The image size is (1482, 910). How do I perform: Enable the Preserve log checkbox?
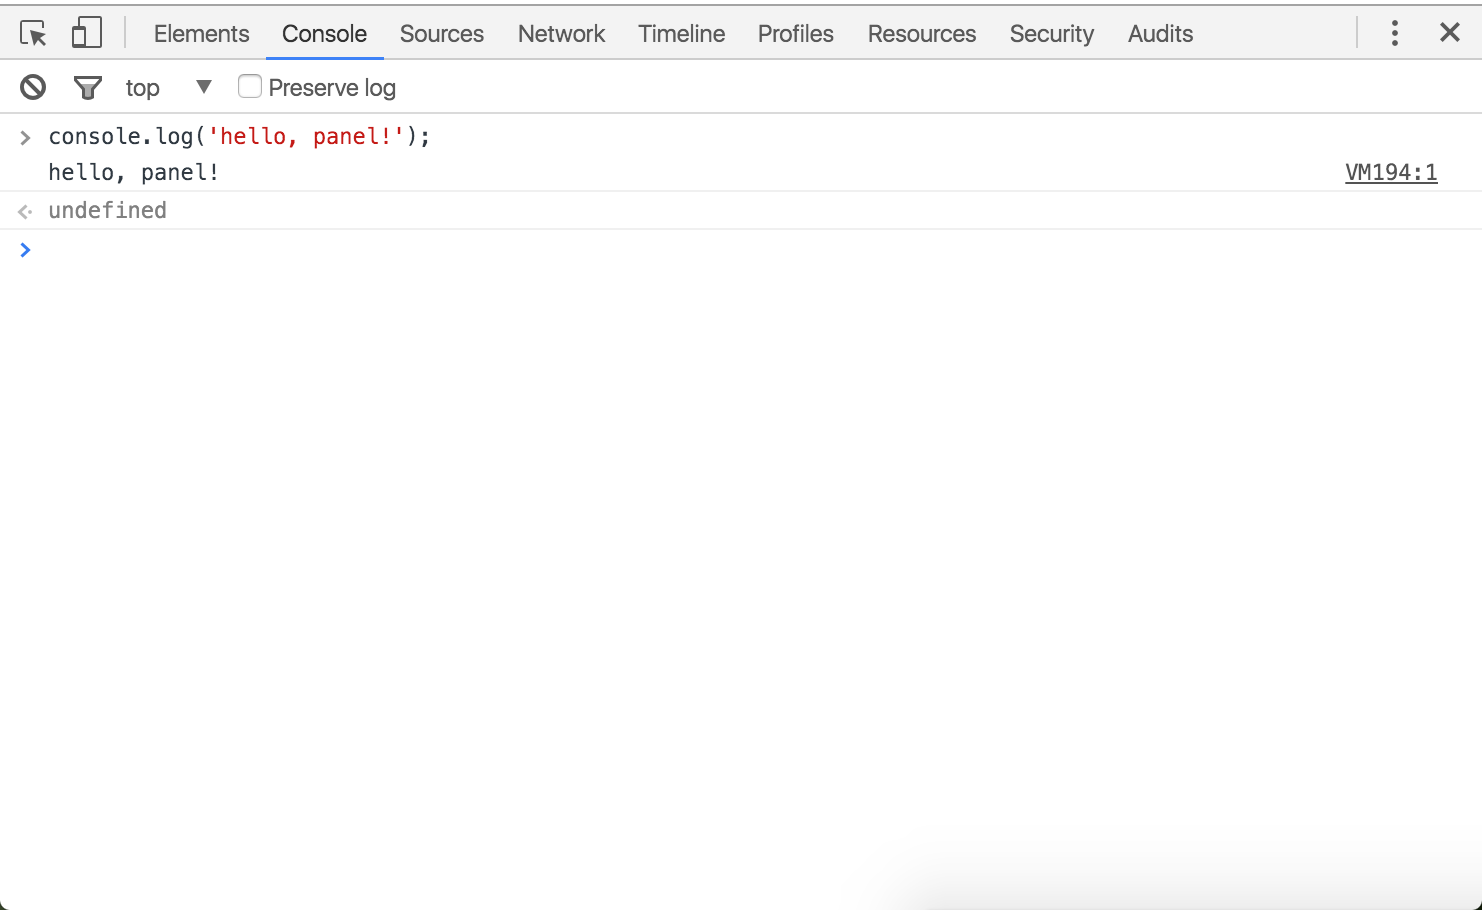(250, 87)
